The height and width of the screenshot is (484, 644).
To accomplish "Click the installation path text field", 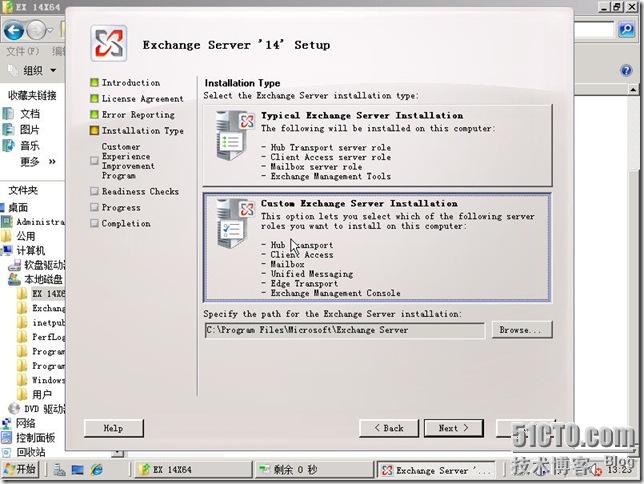I will coord(345,330).
